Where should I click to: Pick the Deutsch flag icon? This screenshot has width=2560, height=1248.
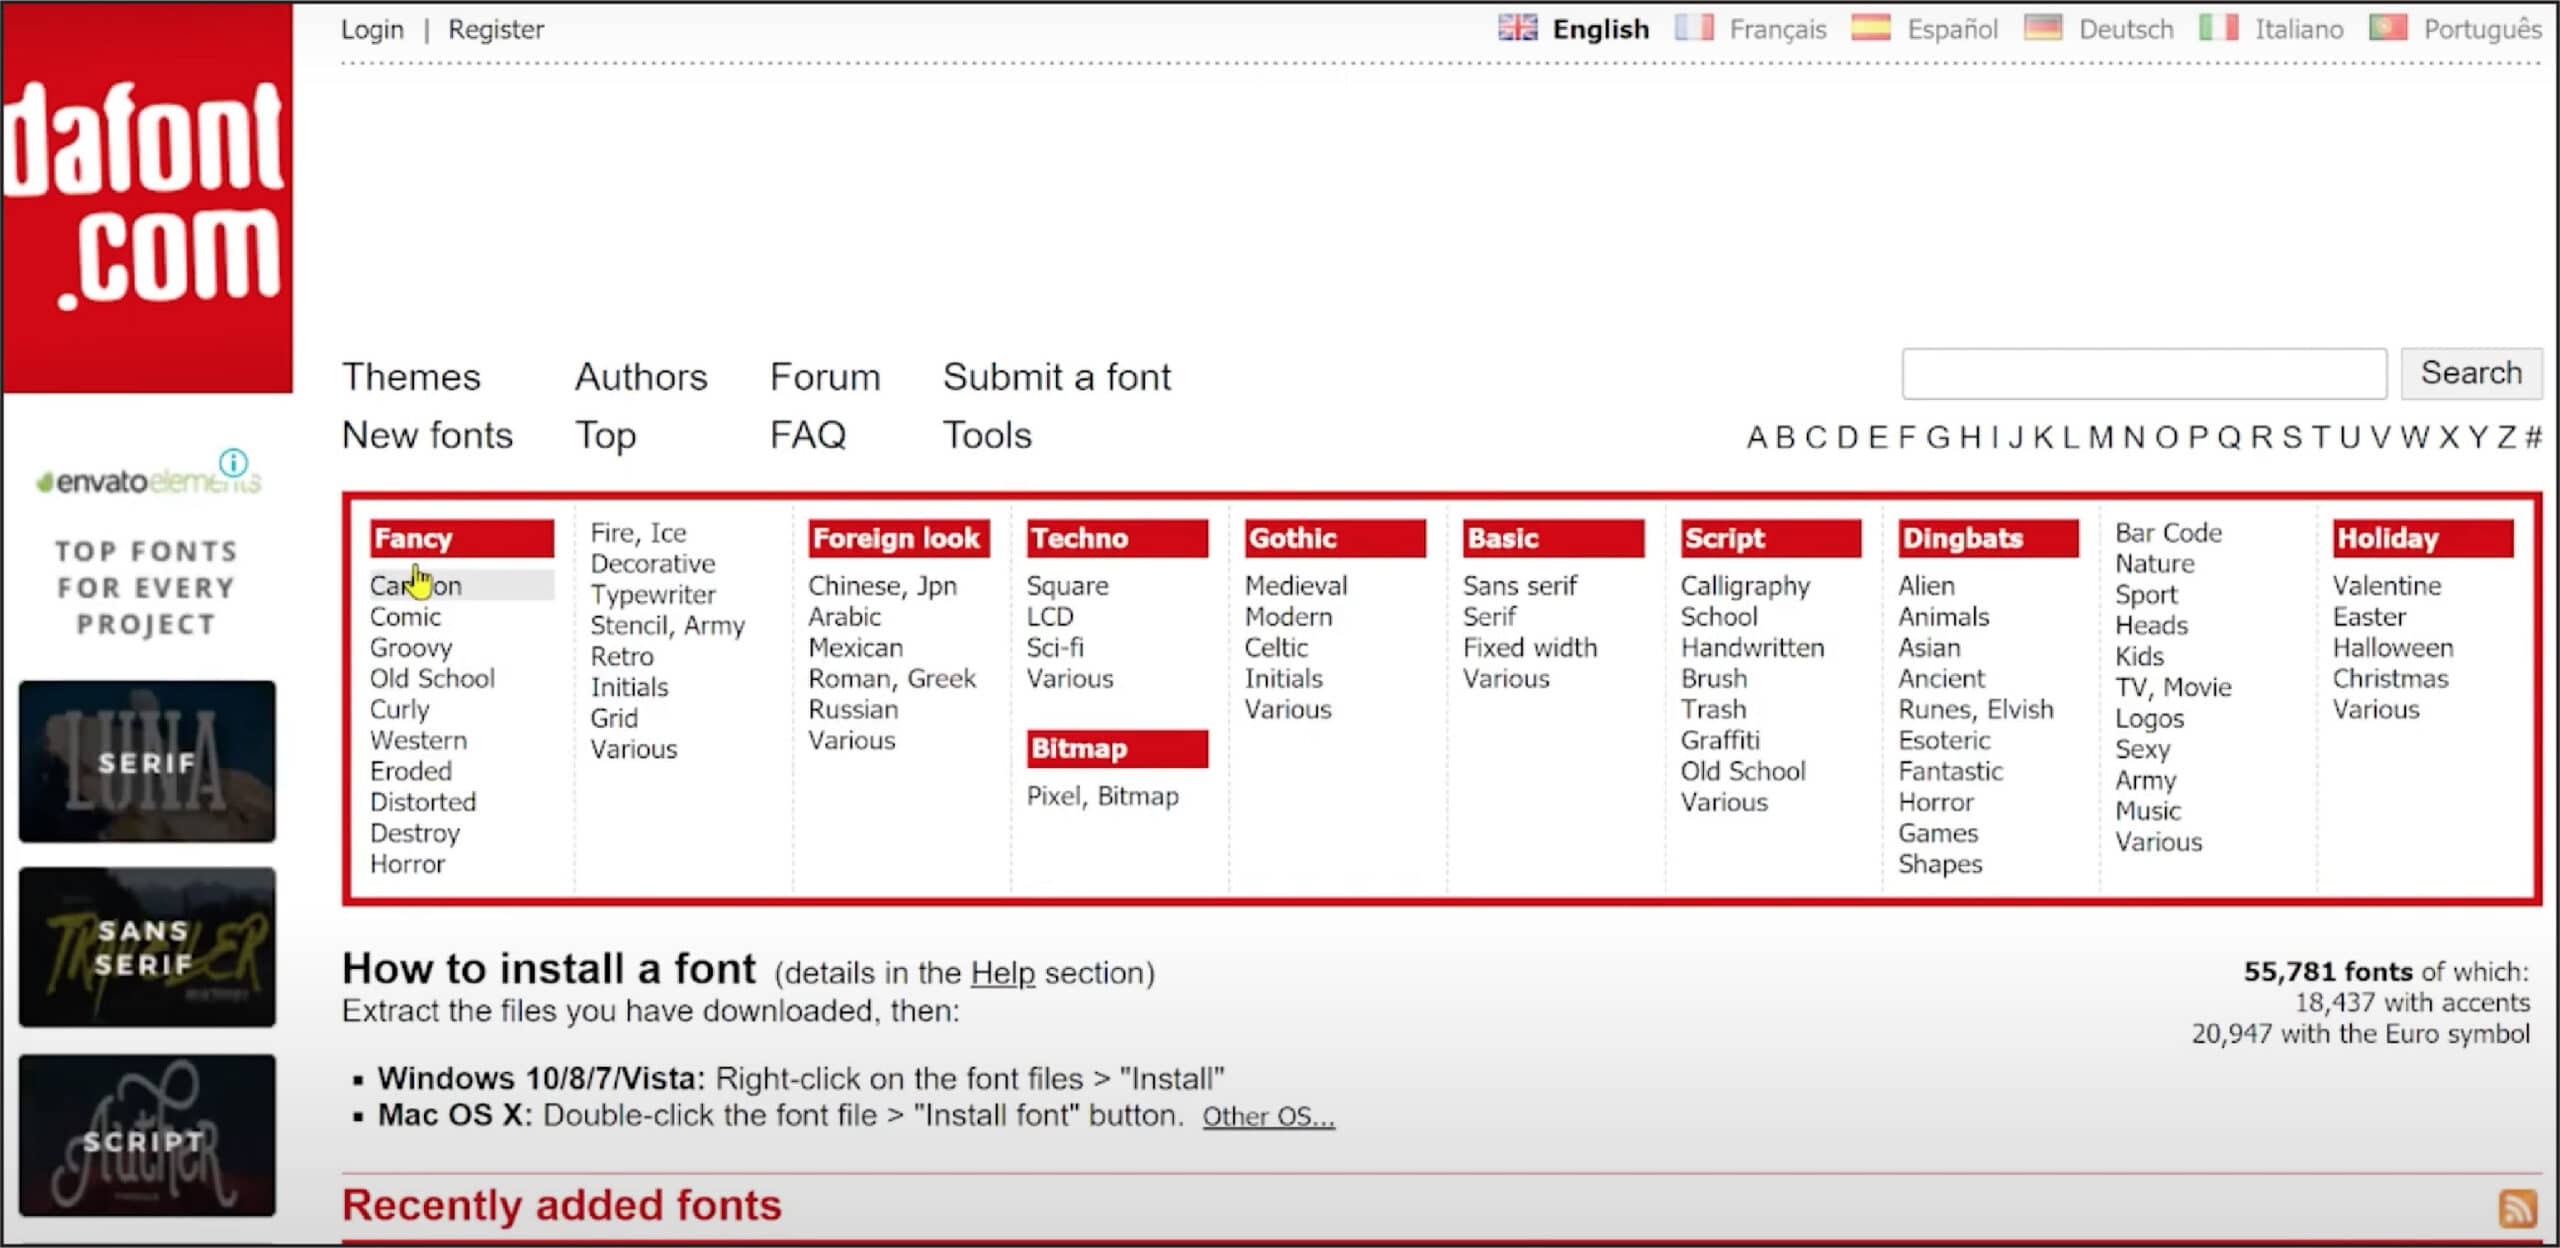2043,28
